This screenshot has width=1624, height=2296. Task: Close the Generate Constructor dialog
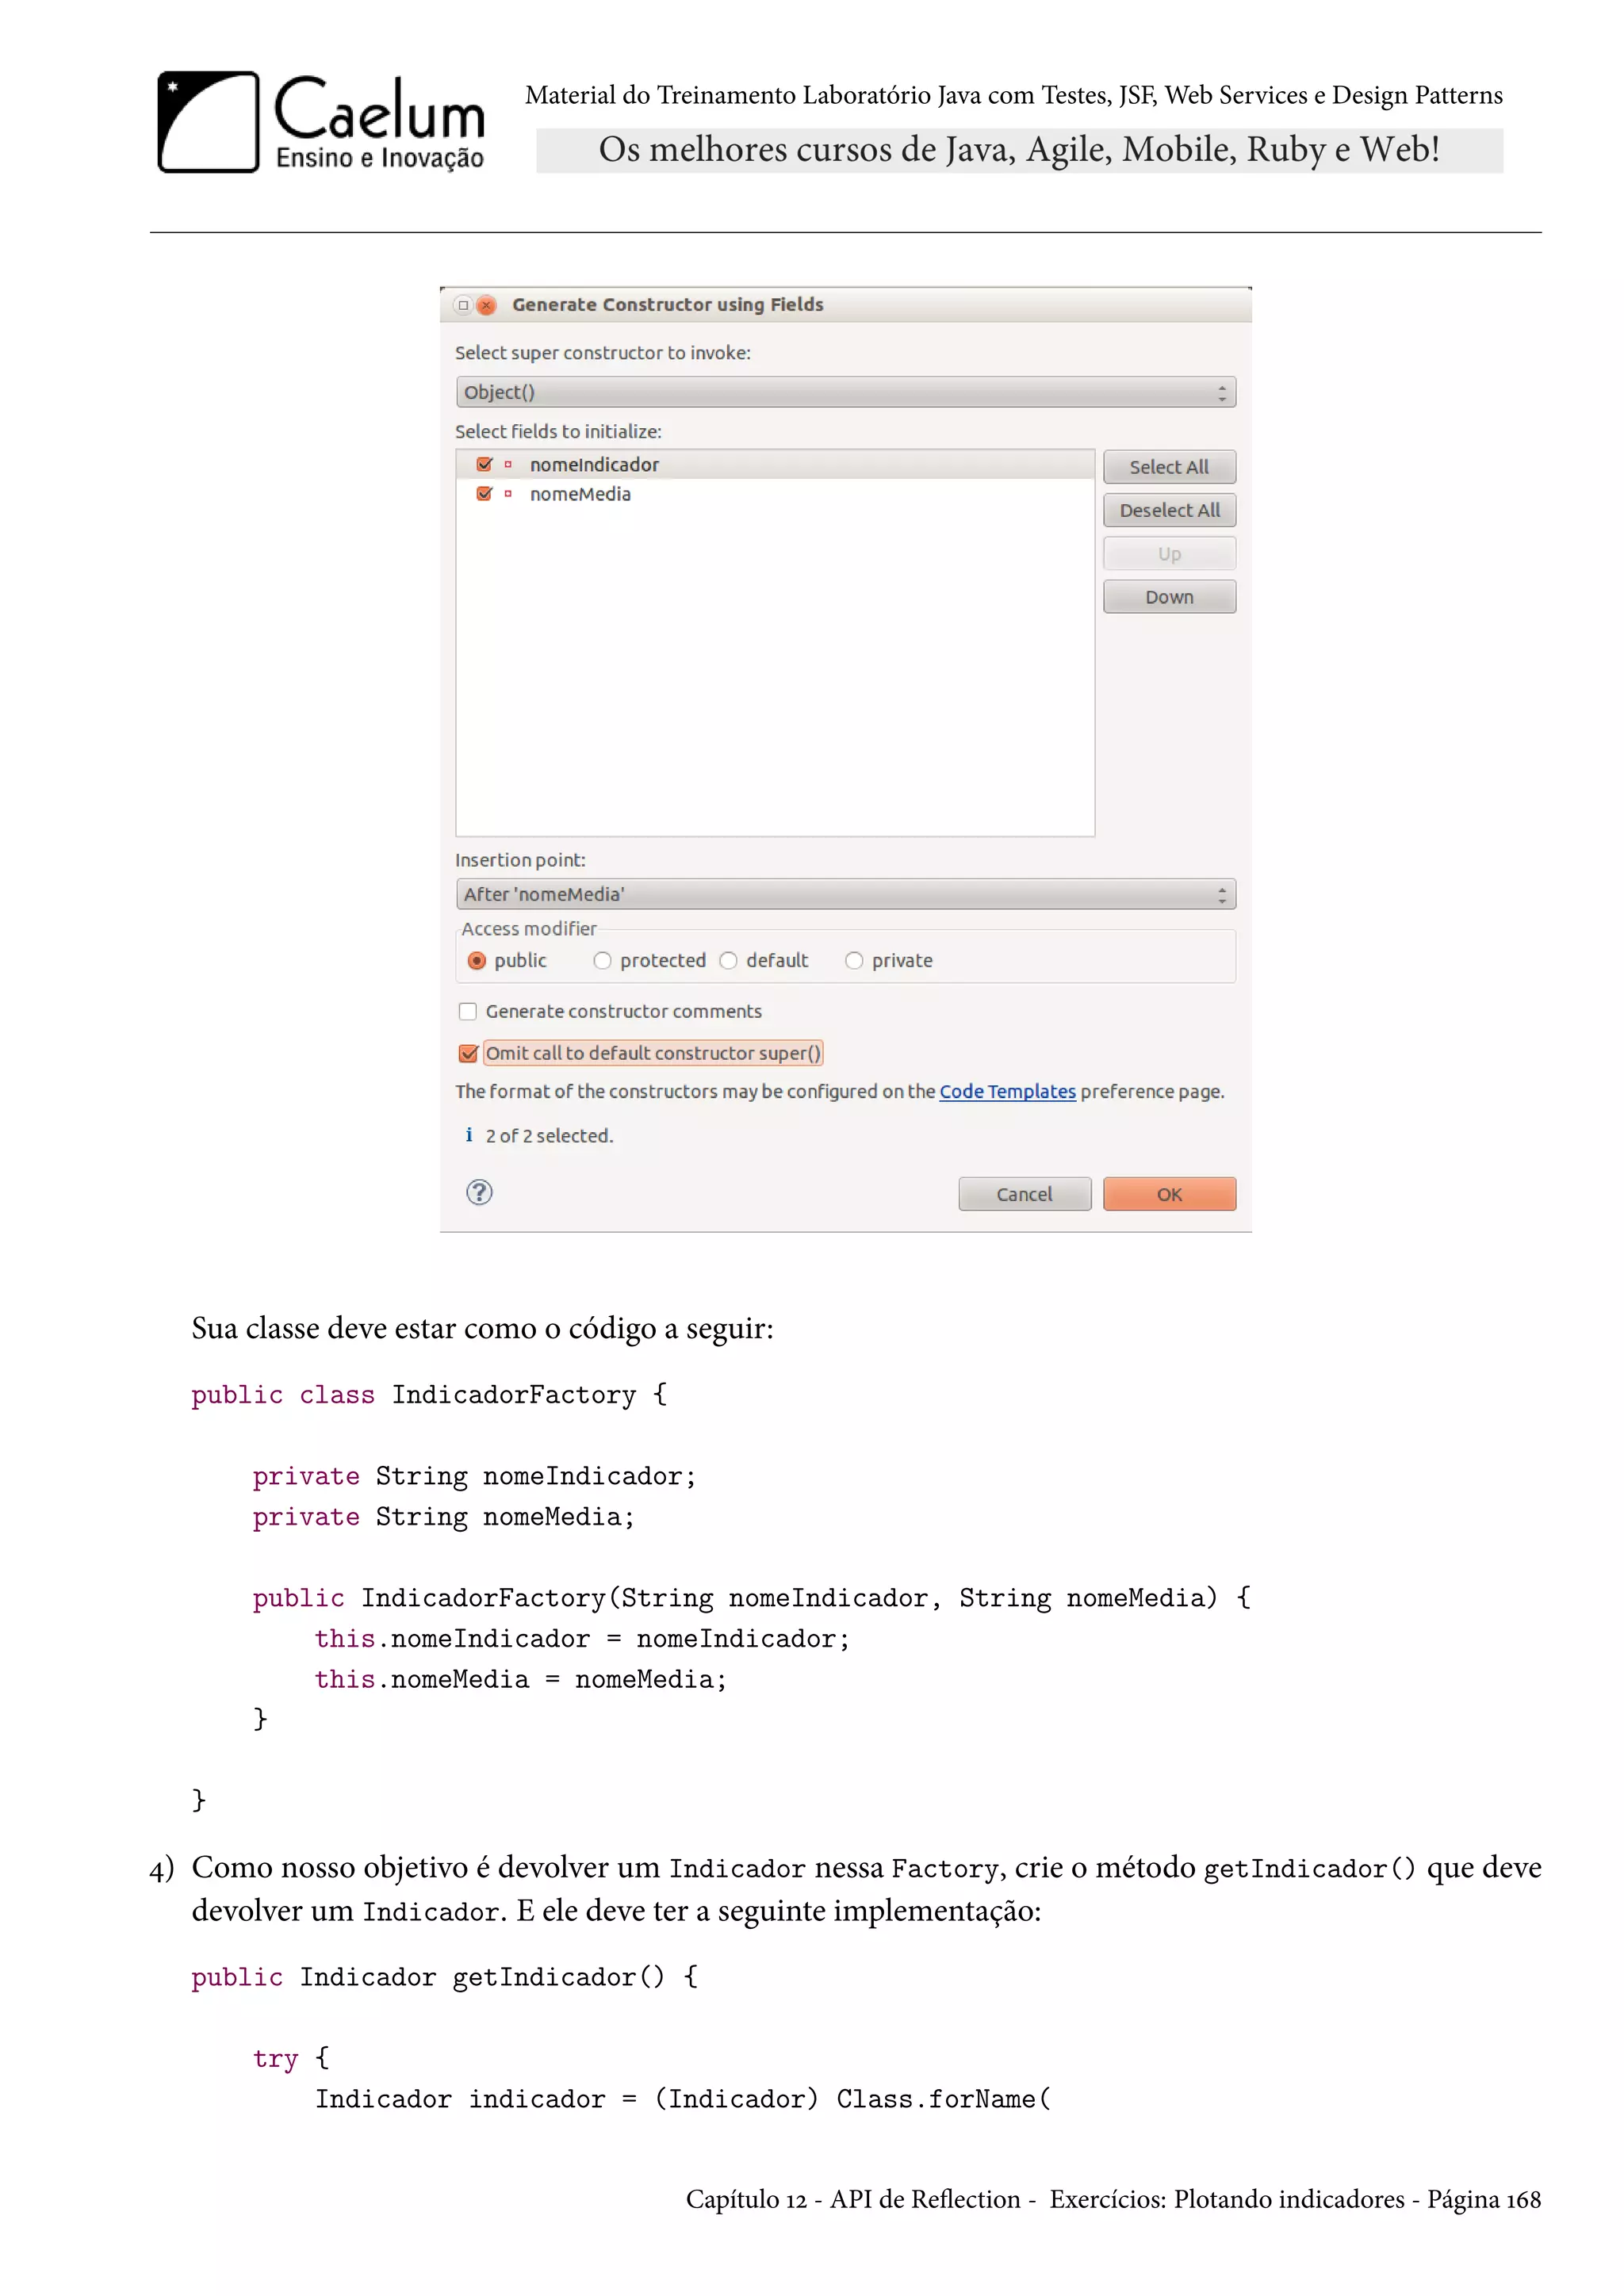pos(487,305)
